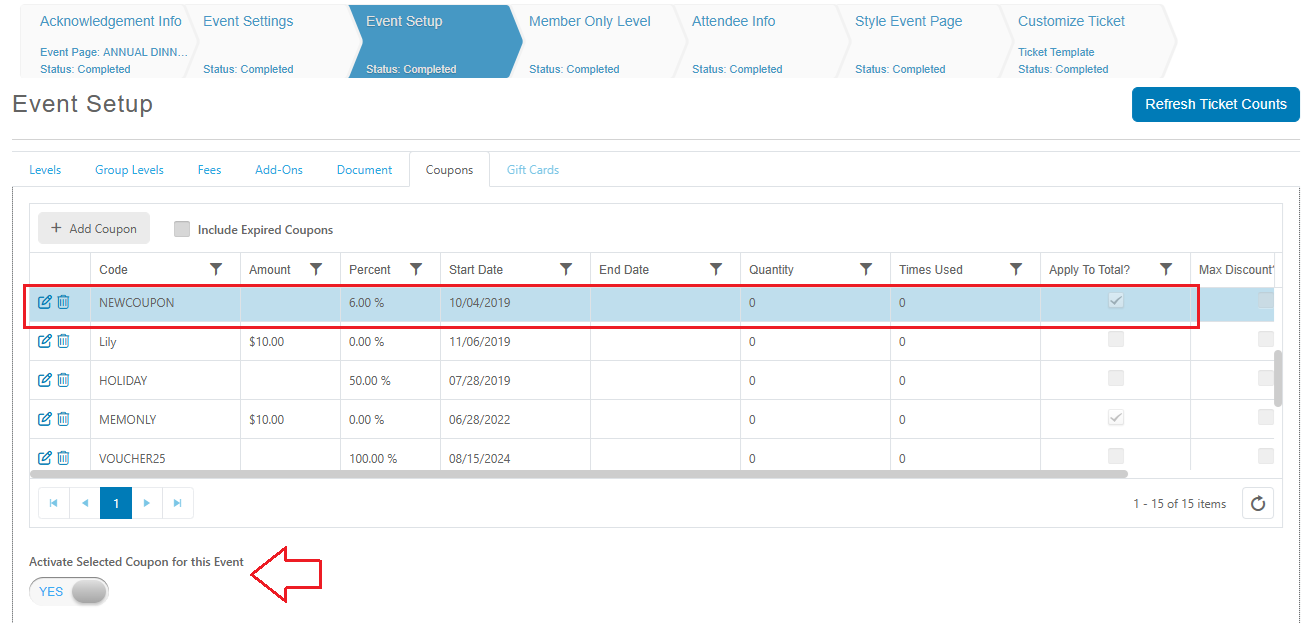The image size is (1308, 623).
Task: Select the NEWCOUPON code cell
Action: coord(166,302)
